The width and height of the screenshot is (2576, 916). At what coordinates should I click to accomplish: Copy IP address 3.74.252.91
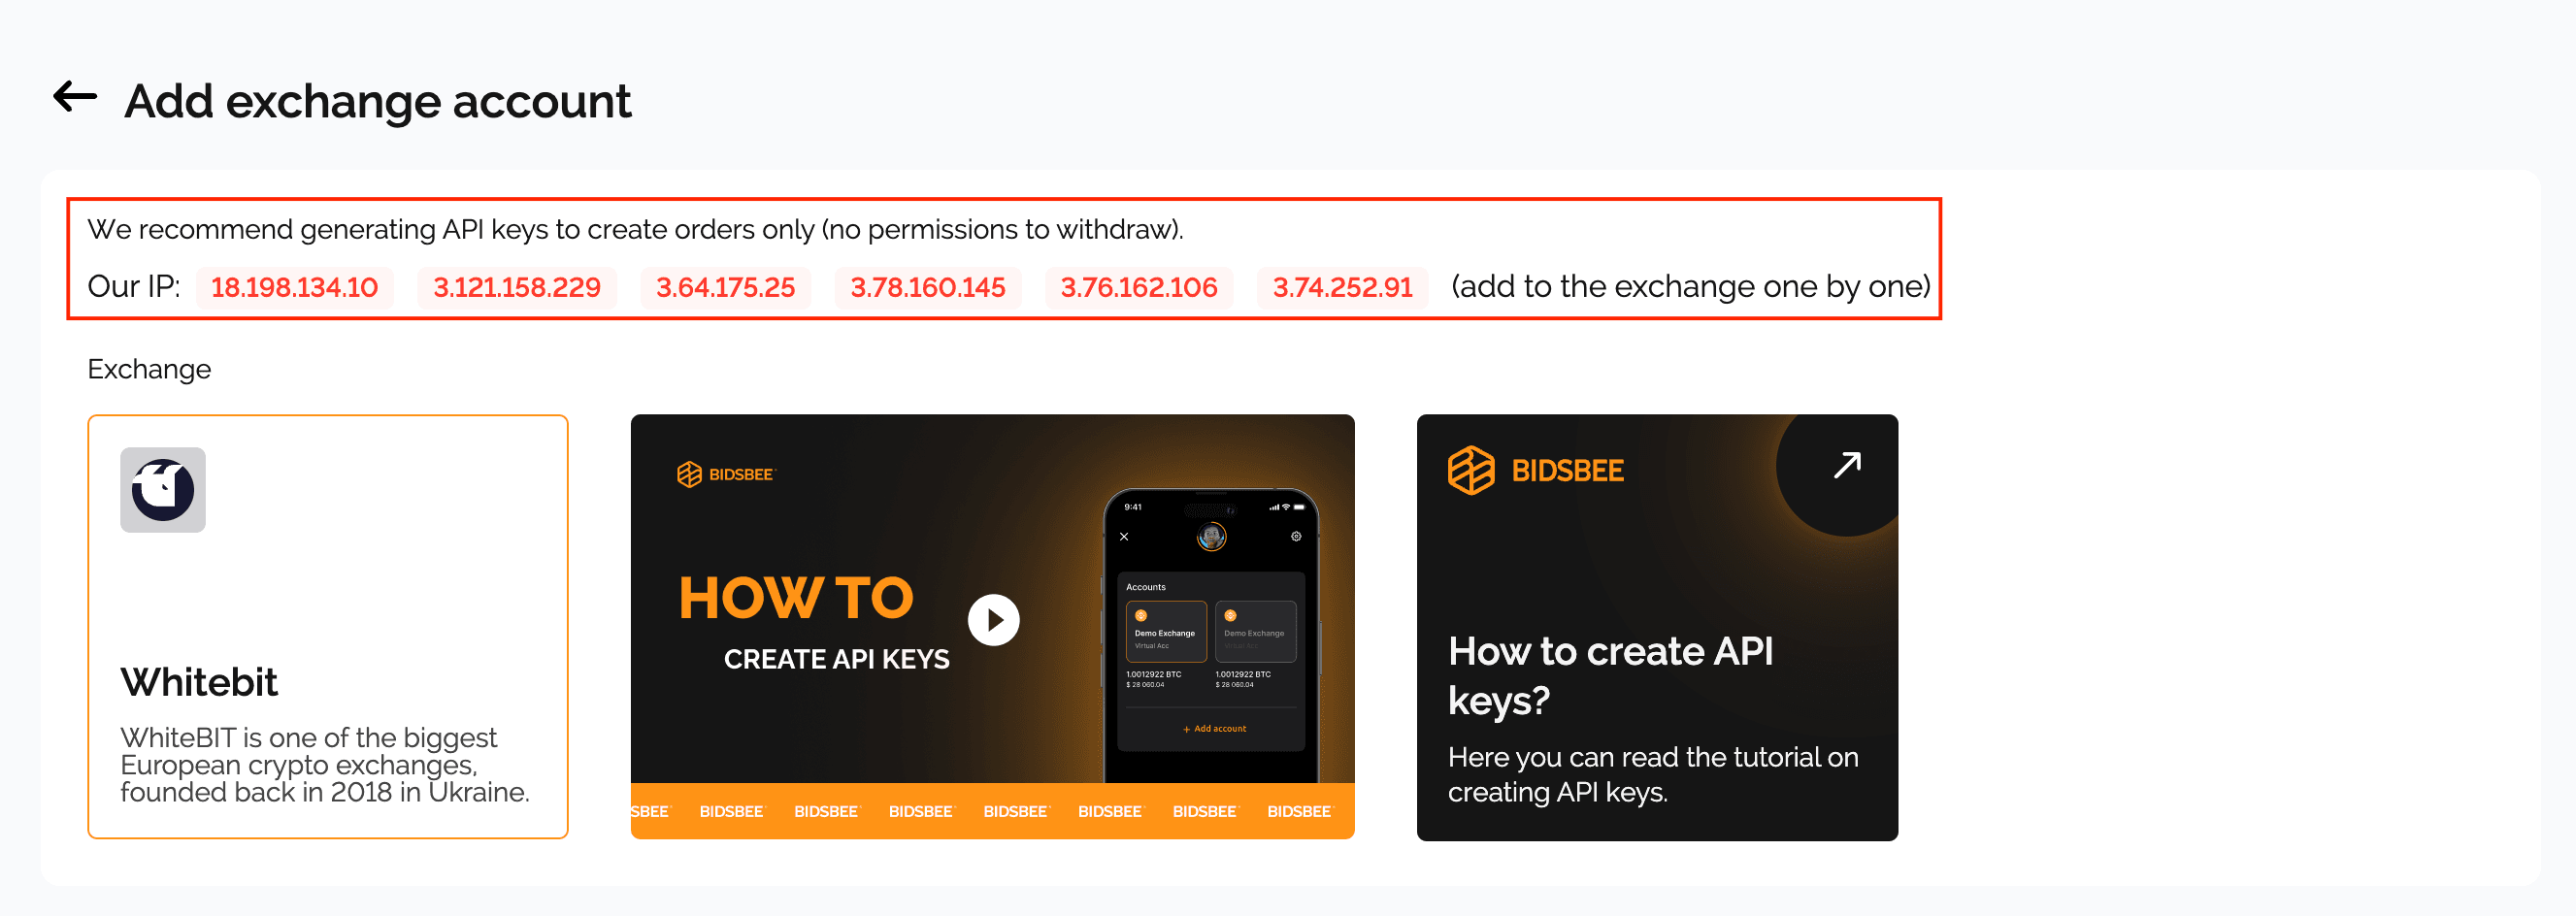click(1342, 288)
